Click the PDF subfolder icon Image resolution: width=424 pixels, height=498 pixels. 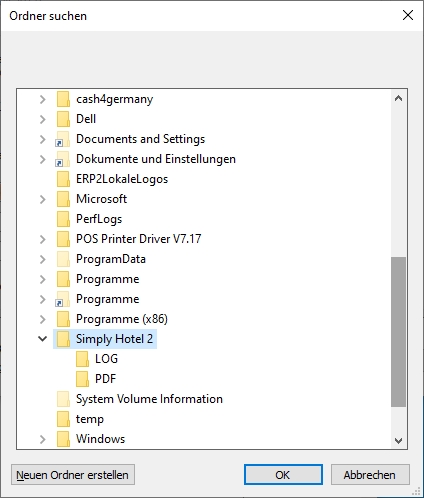pos(82,379)
